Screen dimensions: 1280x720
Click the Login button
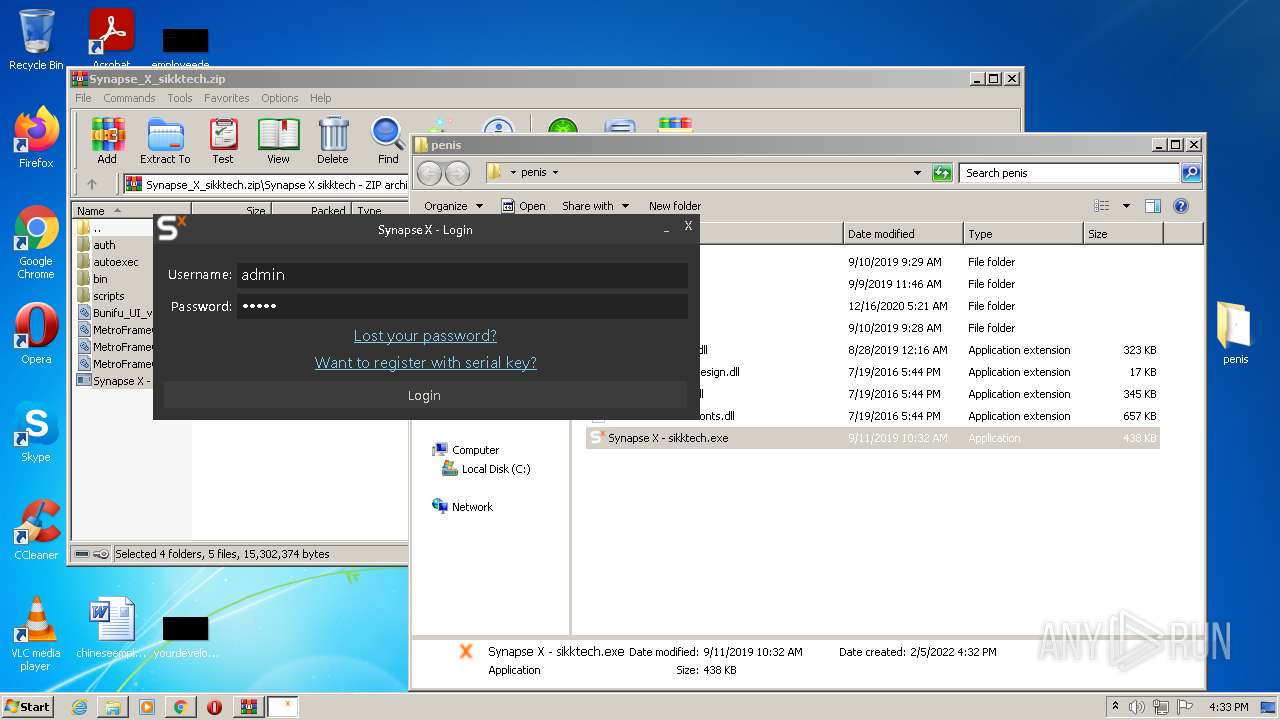click(424, 395)
